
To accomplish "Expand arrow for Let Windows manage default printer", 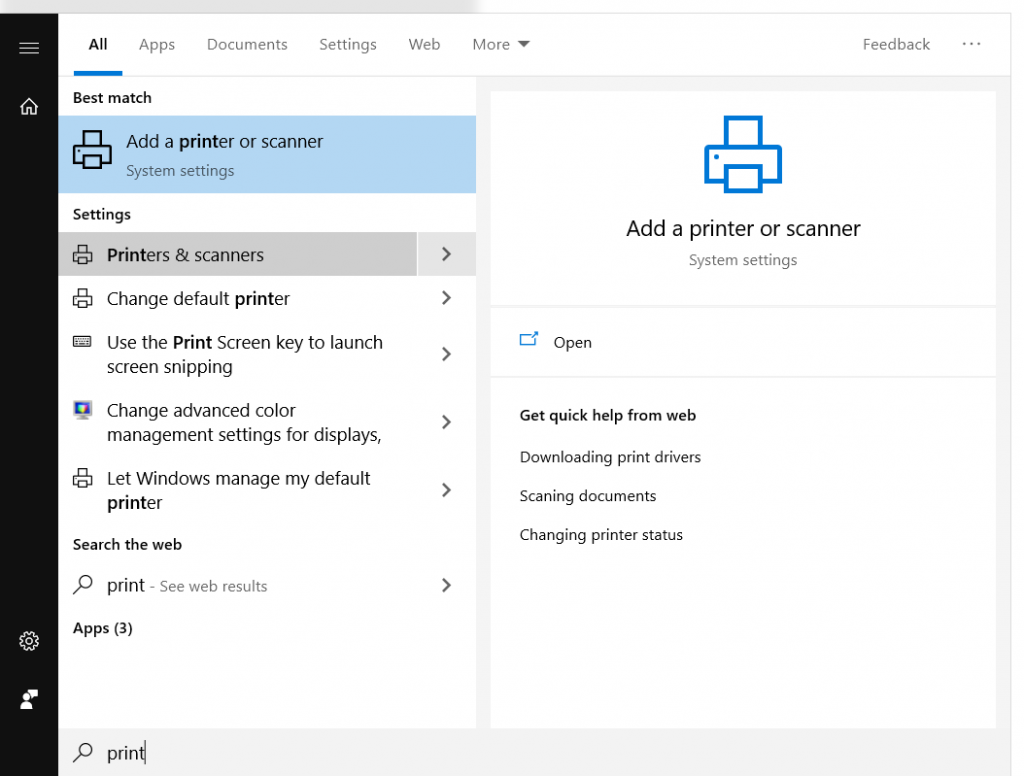I will click(446, 490).
